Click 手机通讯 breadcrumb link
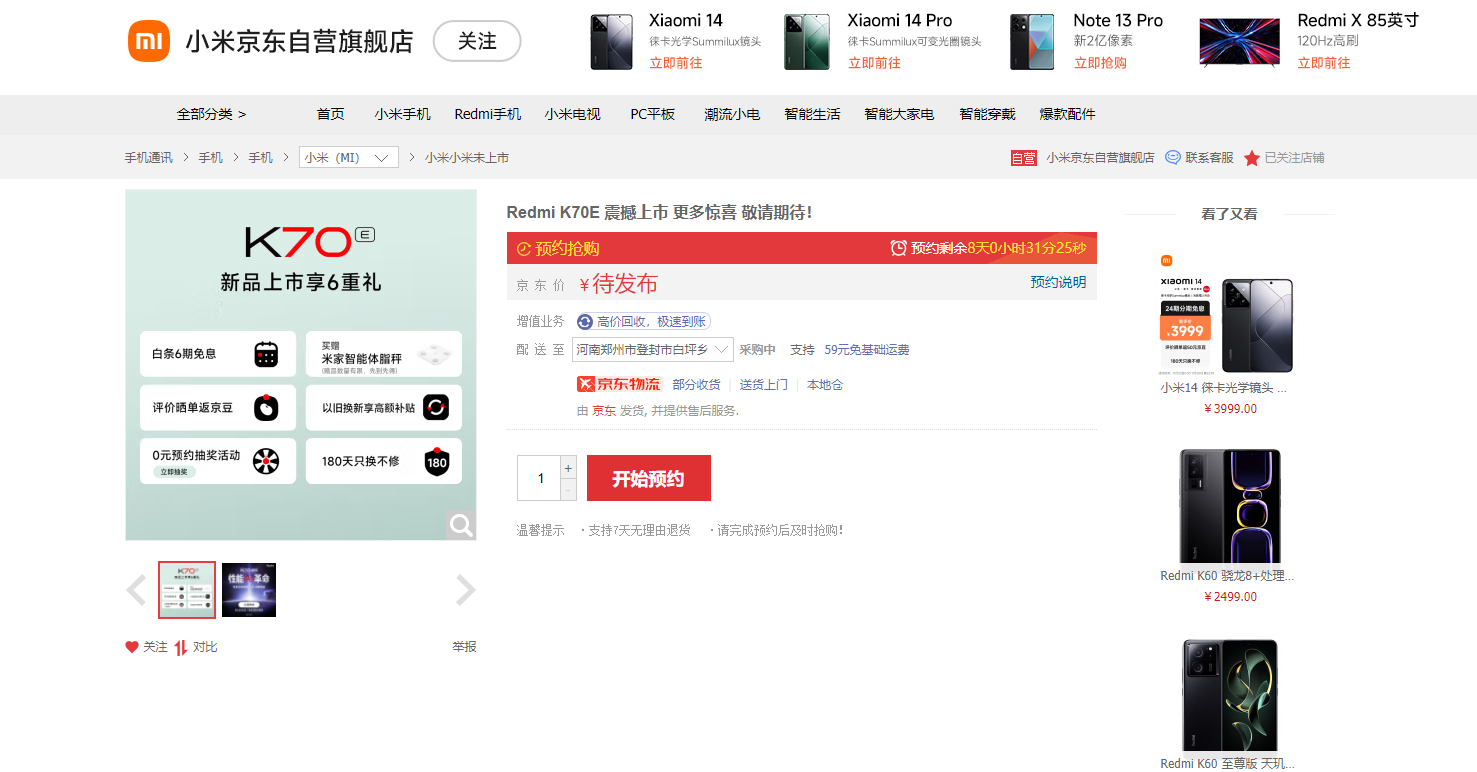Image resolution: width=1477 pixels, height=772 pixels. point(149,158)
